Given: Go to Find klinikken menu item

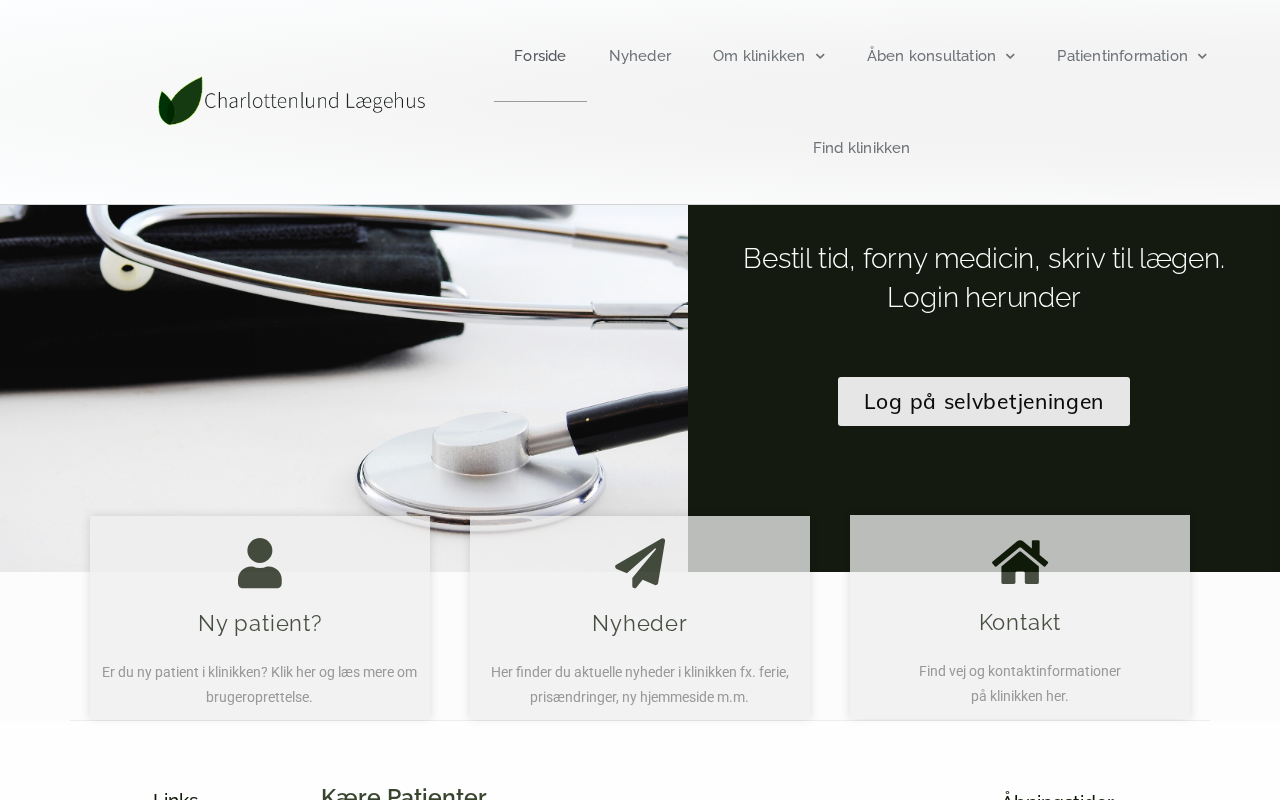Looking at the screenshot, I should [861, 148].
